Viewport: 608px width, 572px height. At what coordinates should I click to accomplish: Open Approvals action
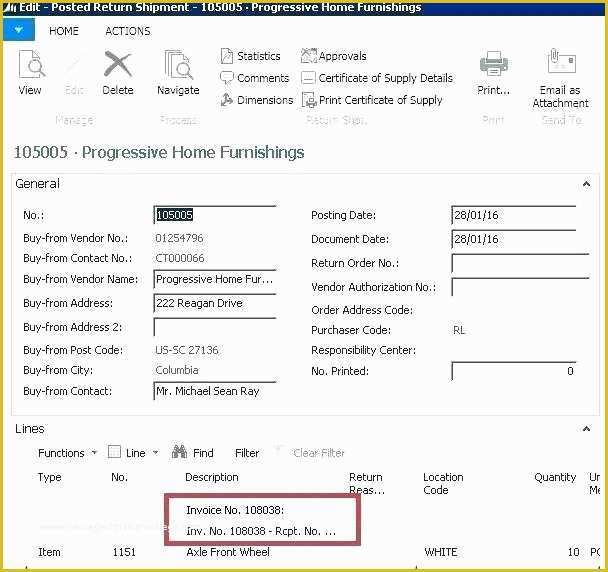[x=333, y=56]
